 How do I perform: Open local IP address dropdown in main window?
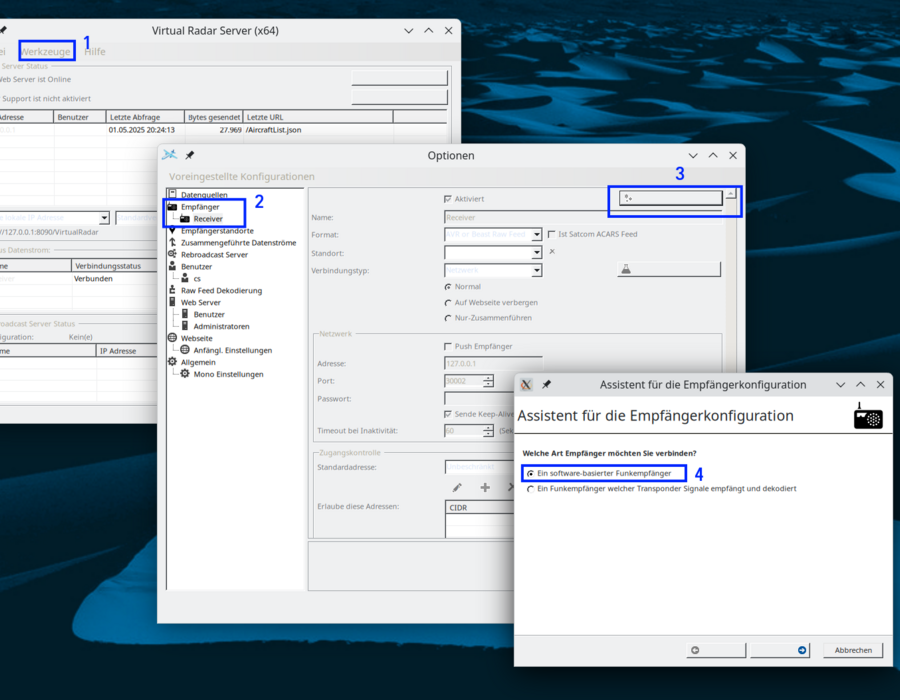click(x=104, y=218)
